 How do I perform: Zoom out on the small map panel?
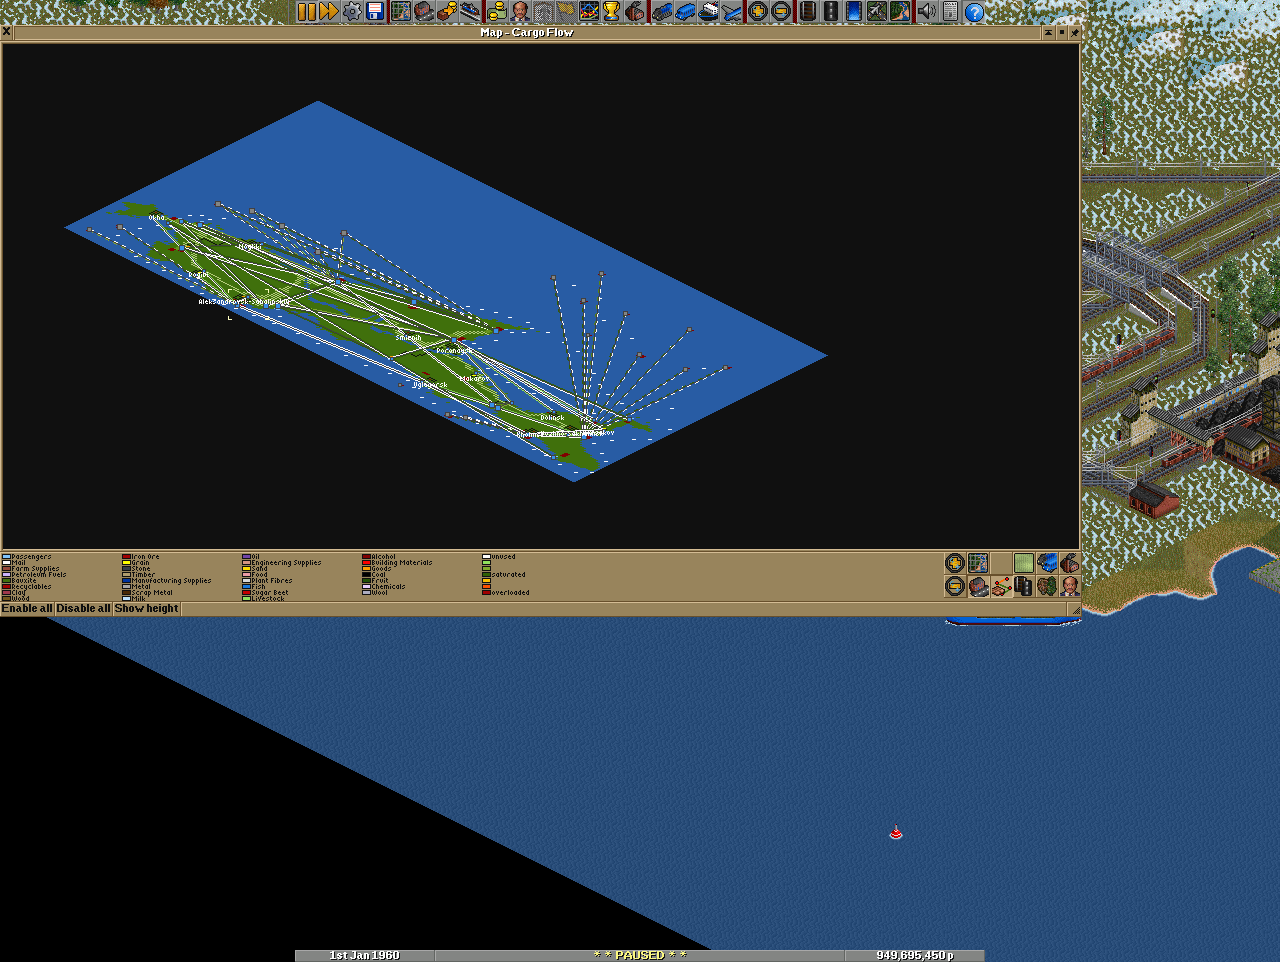pos(955,586)
